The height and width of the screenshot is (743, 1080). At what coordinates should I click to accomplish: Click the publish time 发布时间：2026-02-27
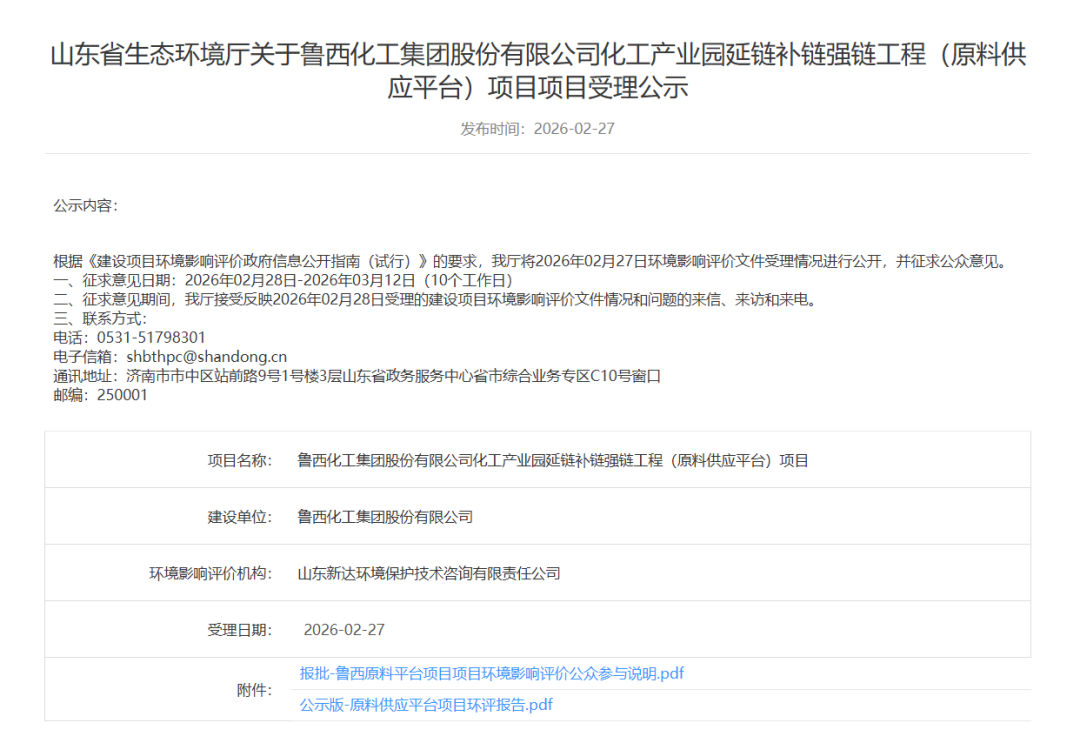pos(538,129)
